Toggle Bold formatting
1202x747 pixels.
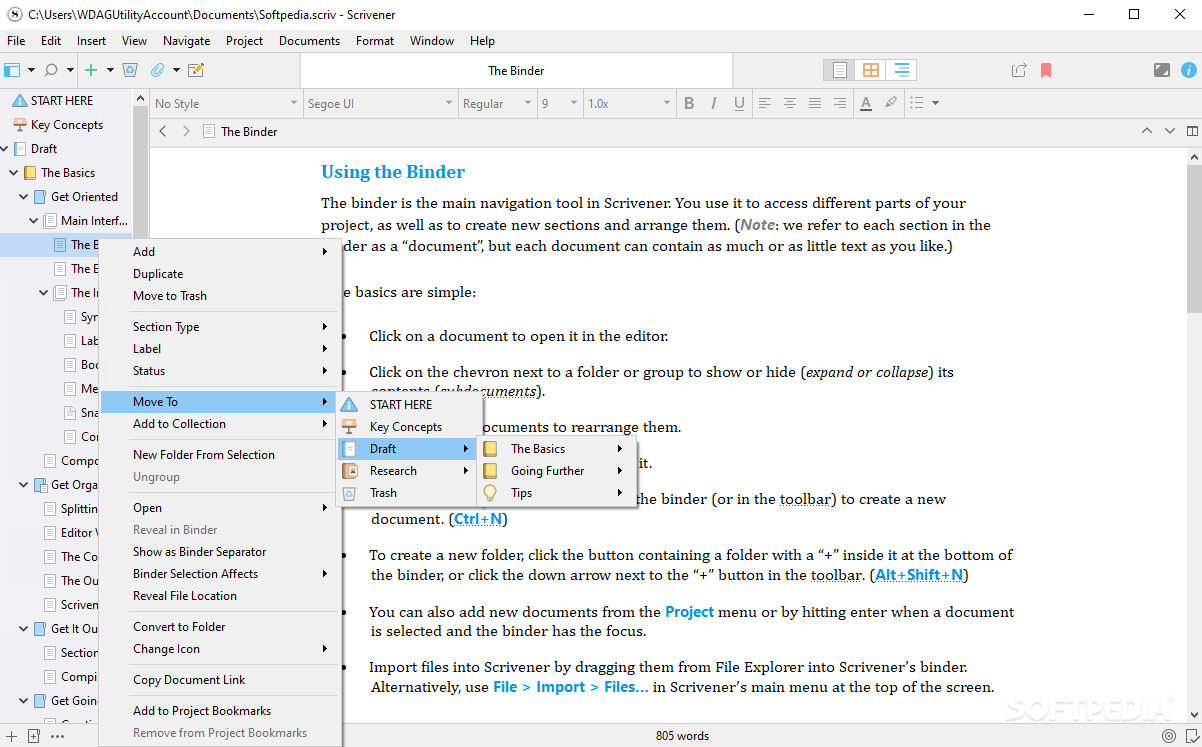click(x=689, y=103)
